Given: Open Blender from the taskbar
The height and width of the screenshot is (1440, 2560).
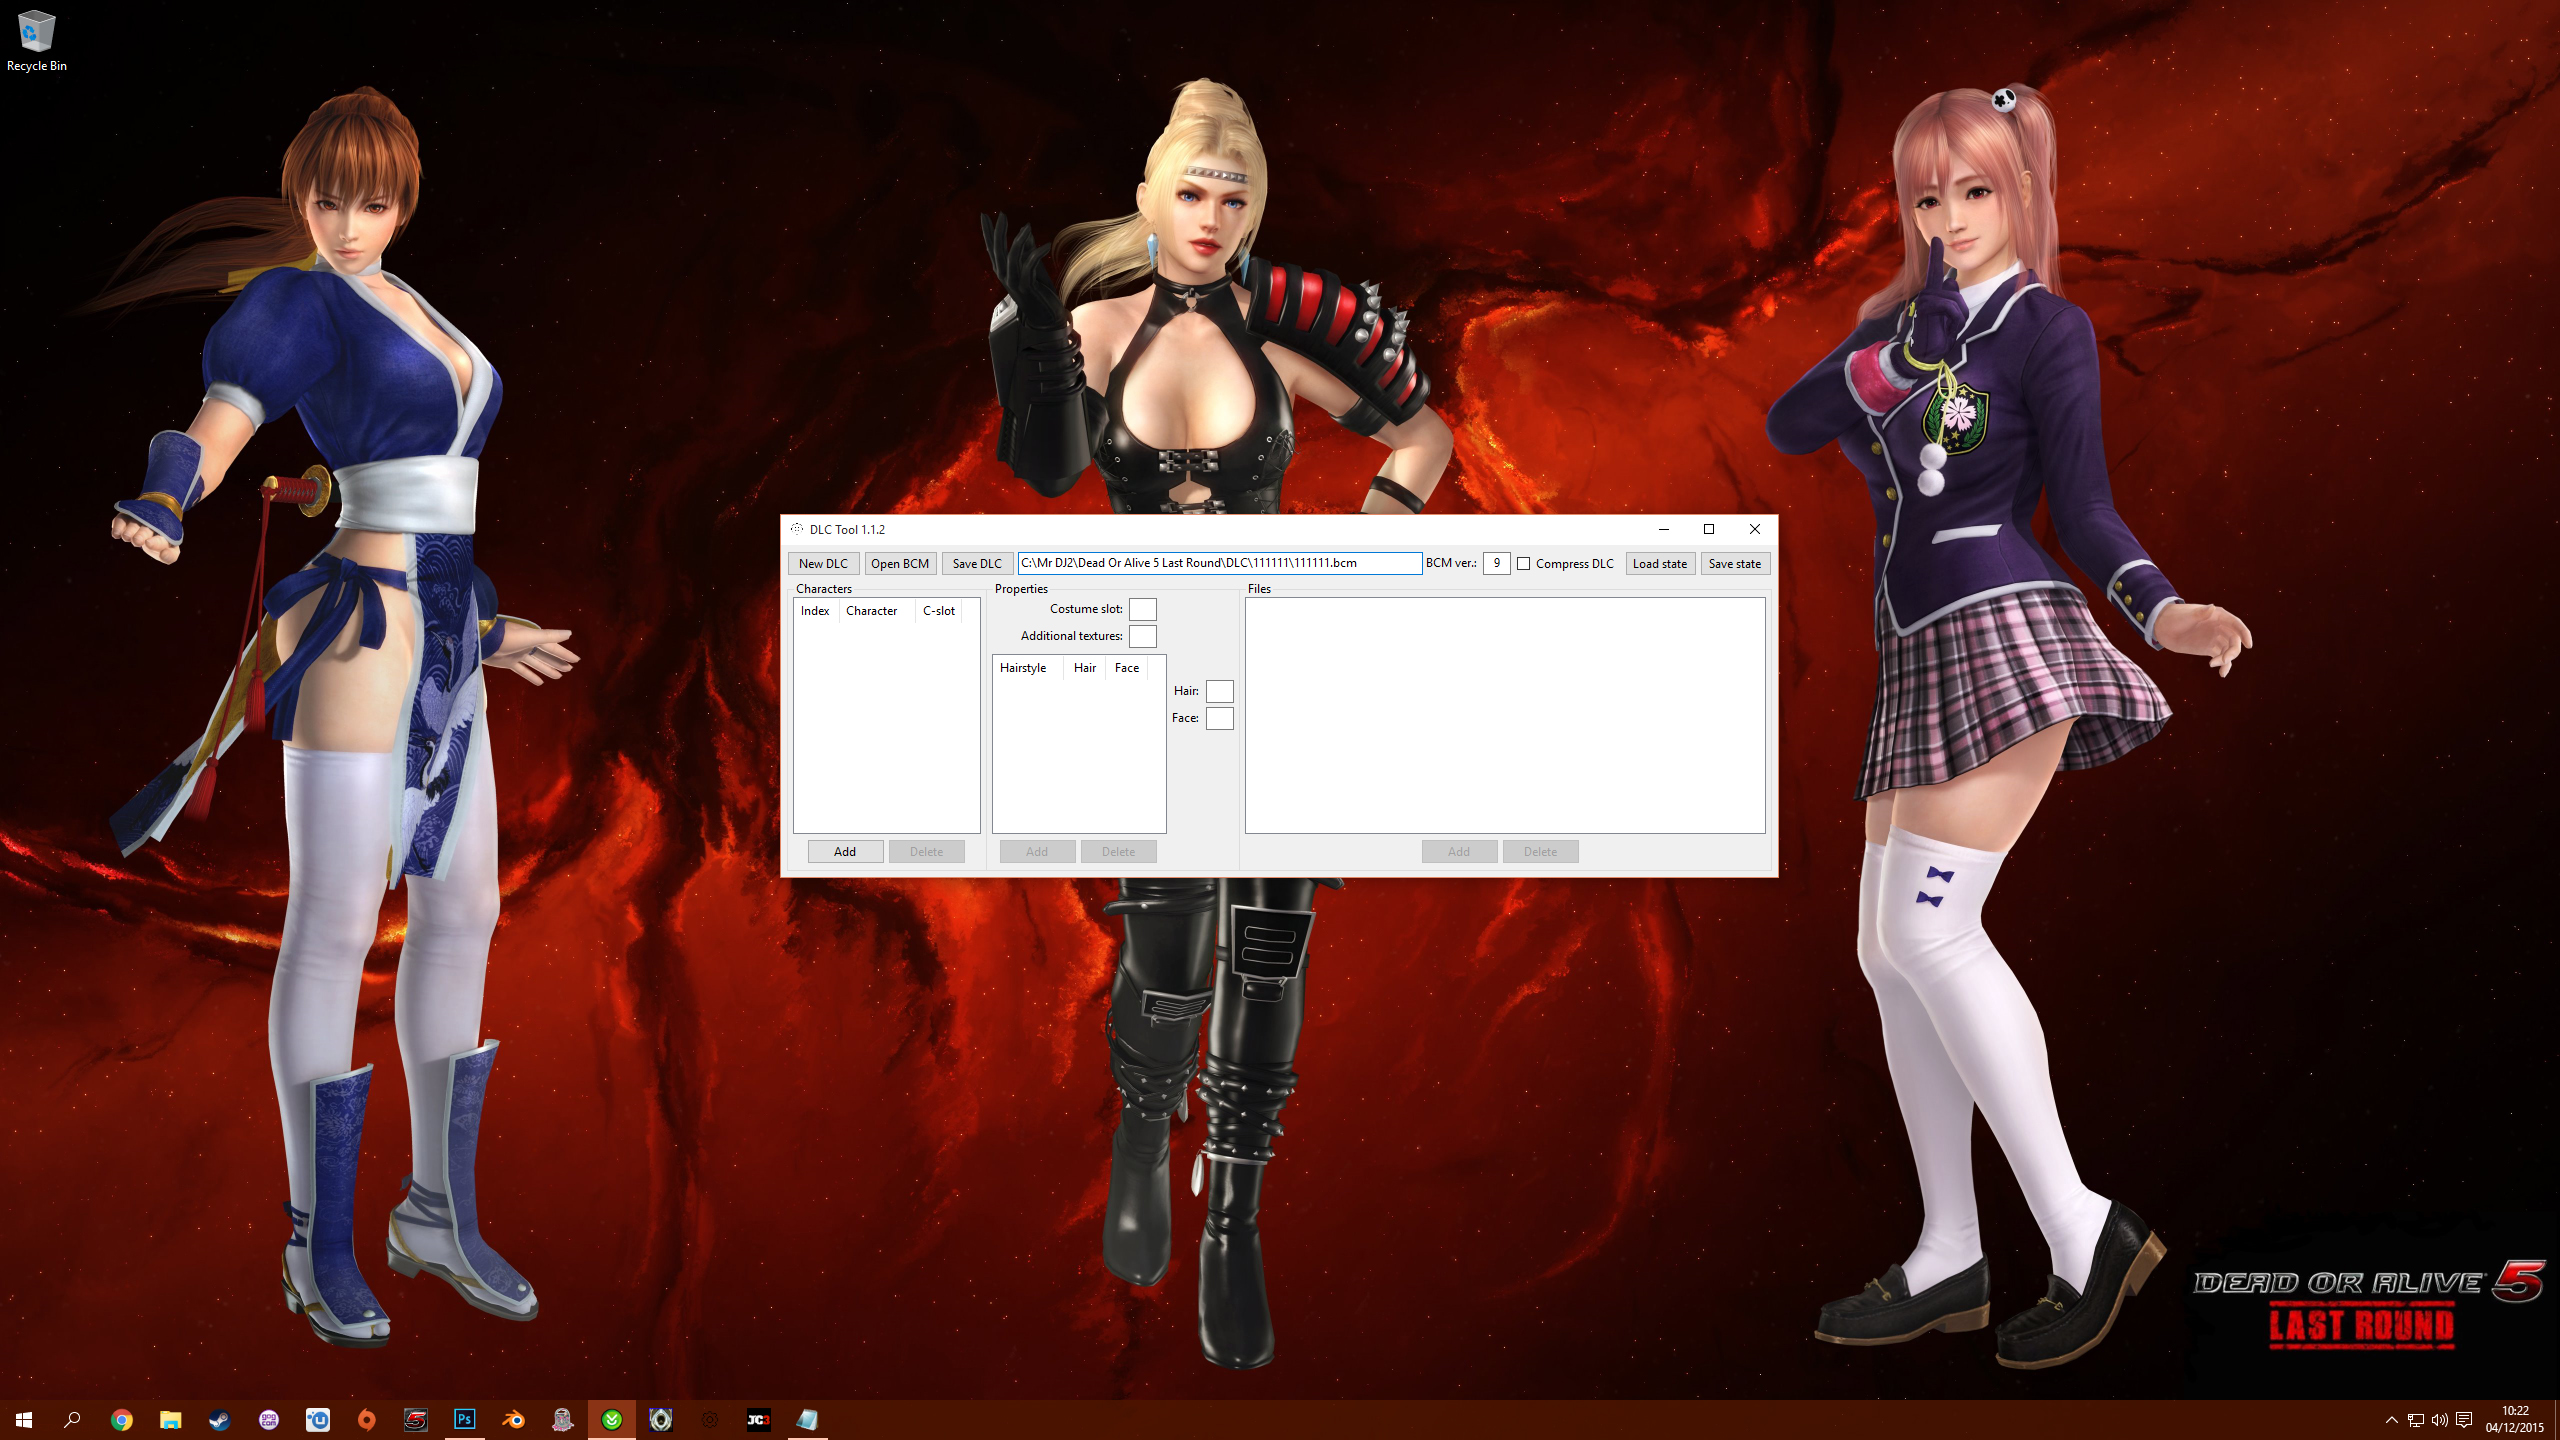Looking at the screenshot, I should [513, 1419].
